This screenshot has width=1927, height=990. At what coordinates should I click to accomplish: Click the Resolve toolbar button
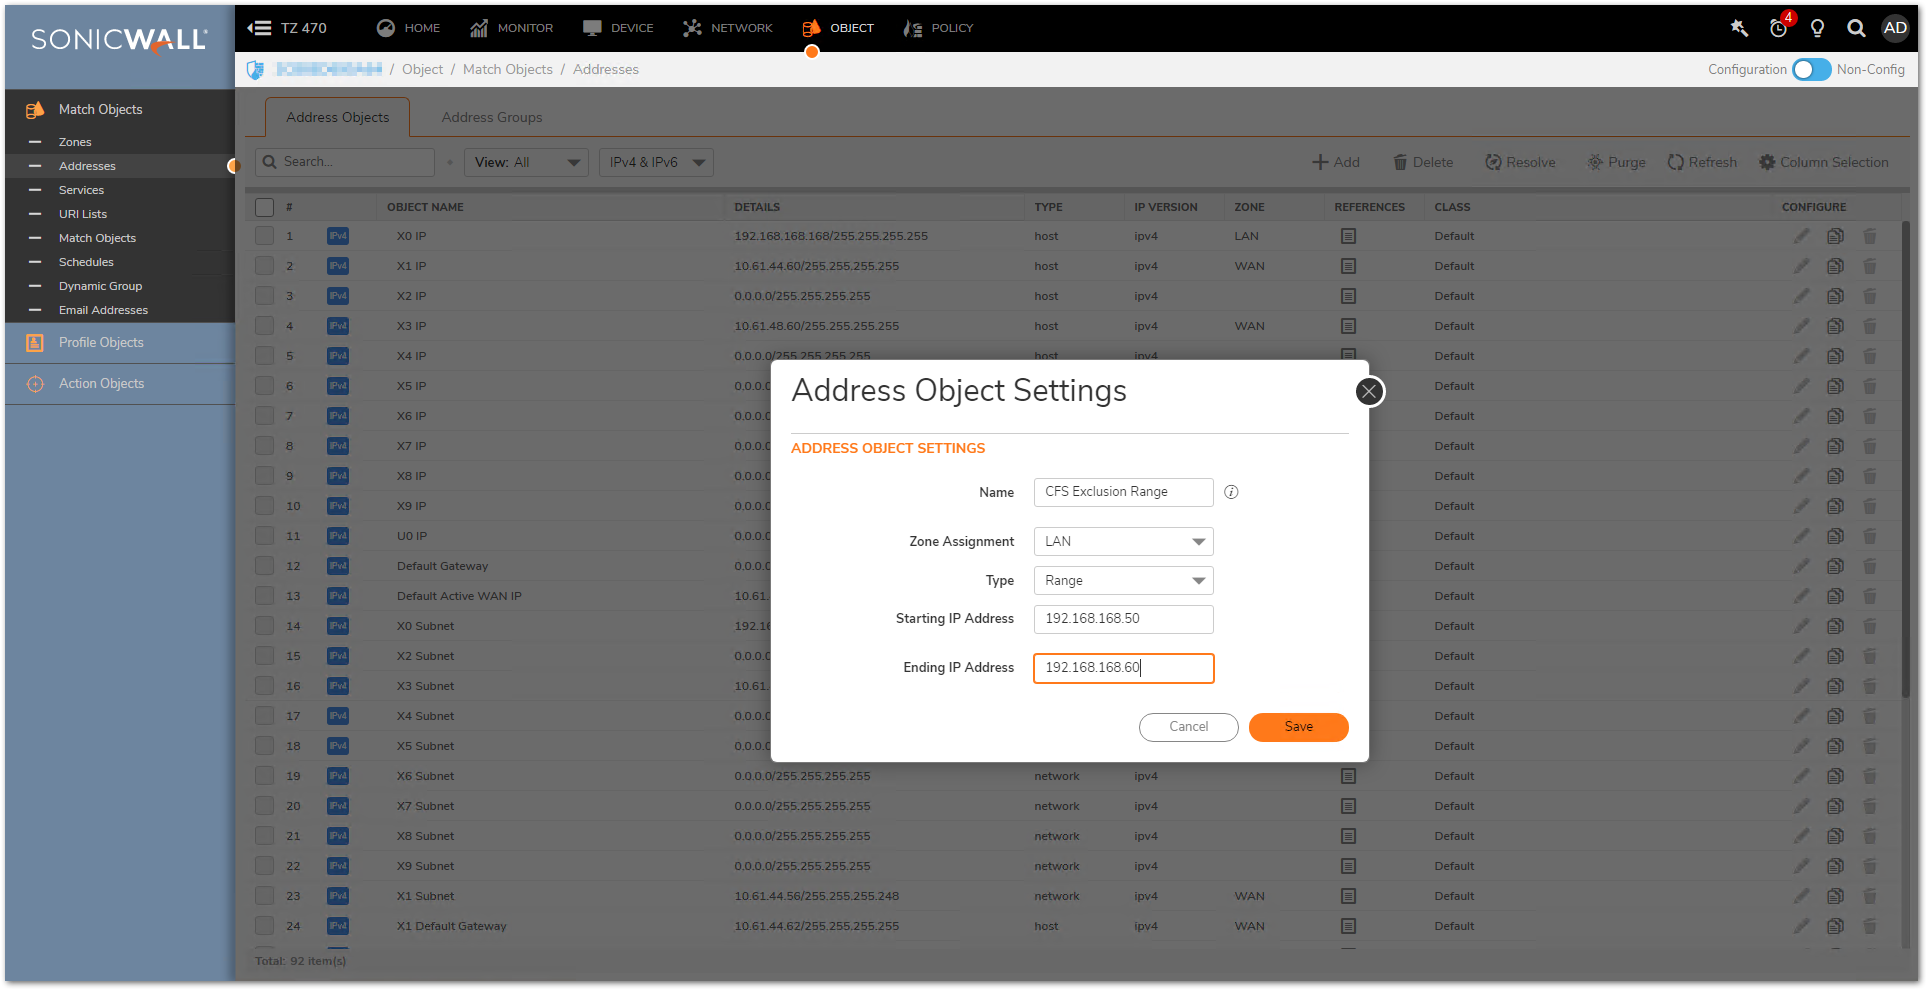click(1520, 162)
